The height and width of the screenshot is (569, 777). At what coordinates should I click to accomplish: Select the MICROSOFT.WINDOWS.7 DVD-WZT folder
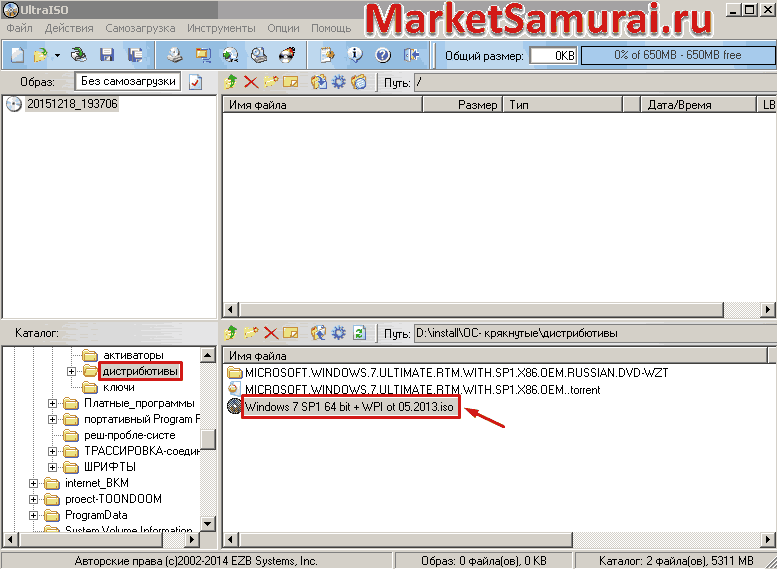pos(447,373)
